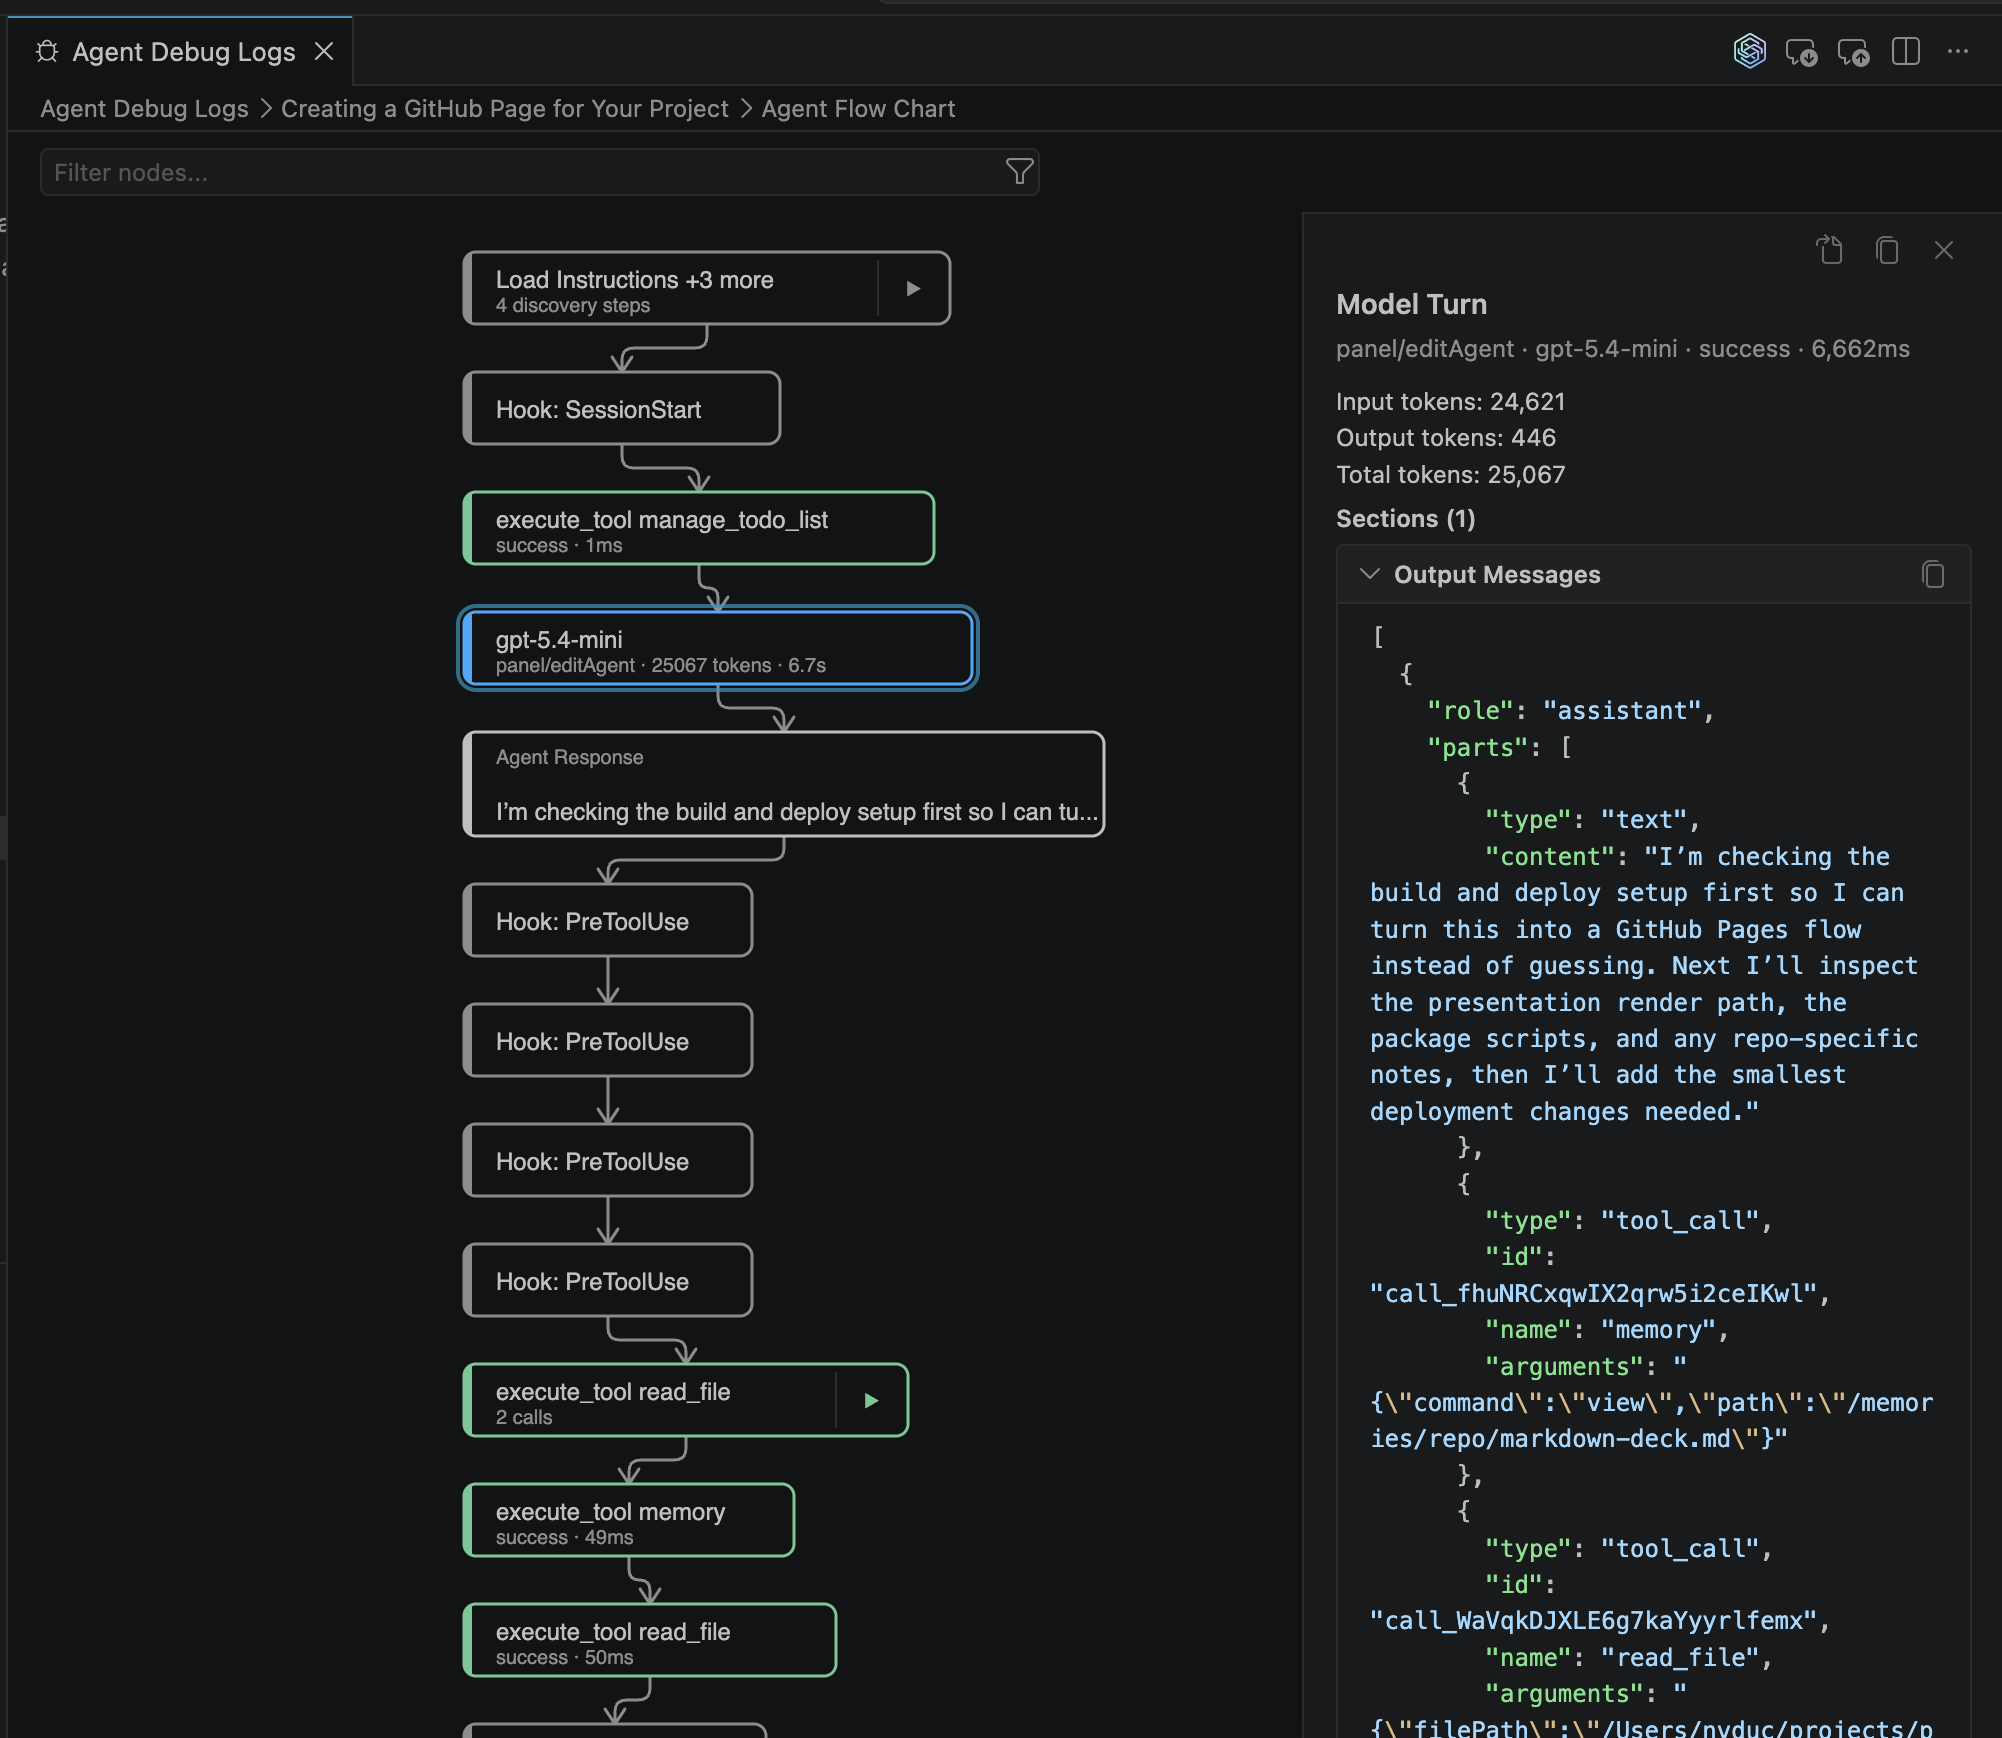The image size is (2002, 1738).
Task: Select the Agent Response node in the flow
Action: point(783,785)
